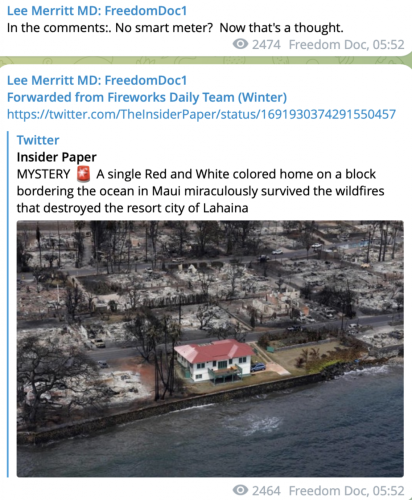Click the red siren emoji after MYSTERY
Screen dimensions: 412x500
point(83,174)
